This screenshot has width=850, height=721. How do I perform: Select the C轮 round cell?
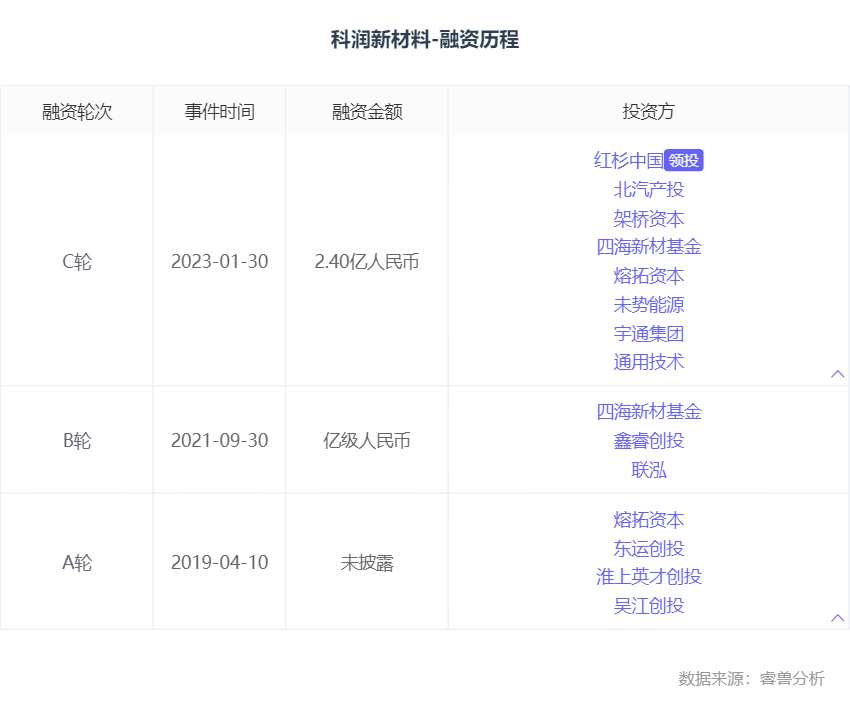pyautogui.click(x=77, y=261)
